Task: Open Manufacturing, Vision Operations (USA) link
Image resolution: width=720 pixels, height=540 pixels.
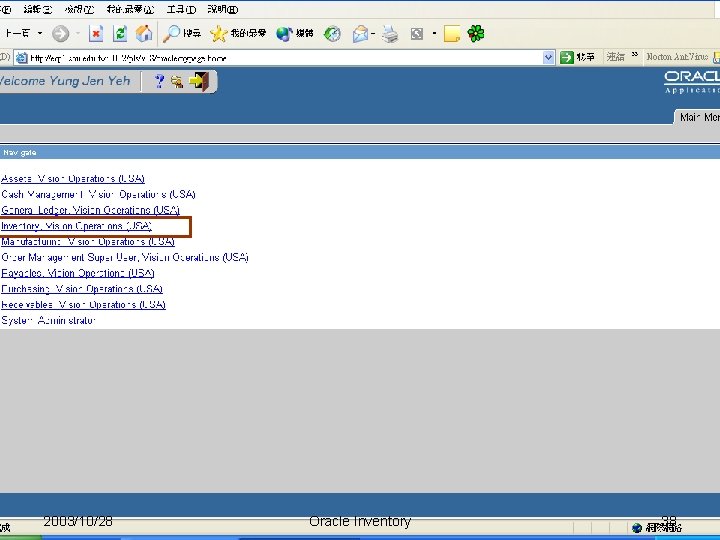Action: tap(88, 242)
